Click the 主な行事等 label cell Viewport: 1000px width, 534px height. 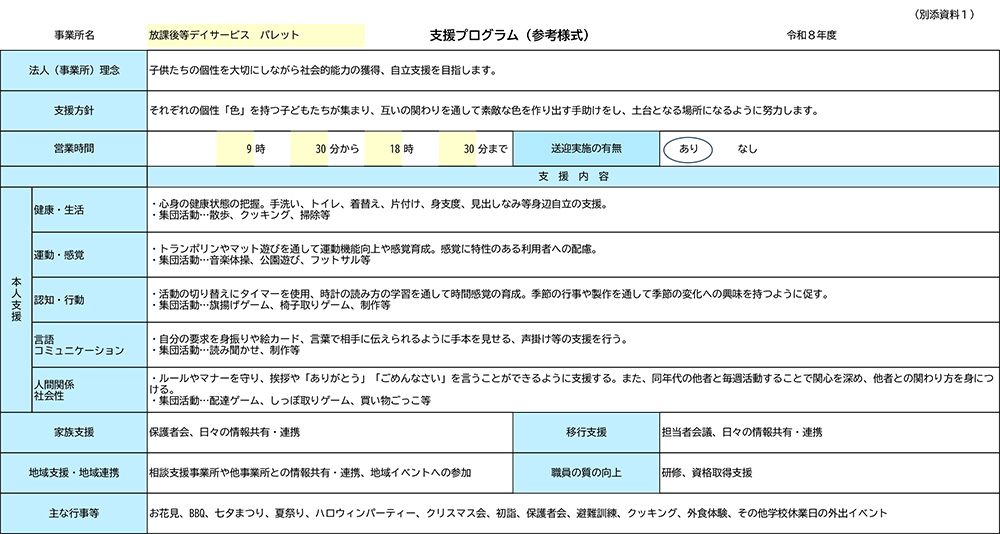74,513
